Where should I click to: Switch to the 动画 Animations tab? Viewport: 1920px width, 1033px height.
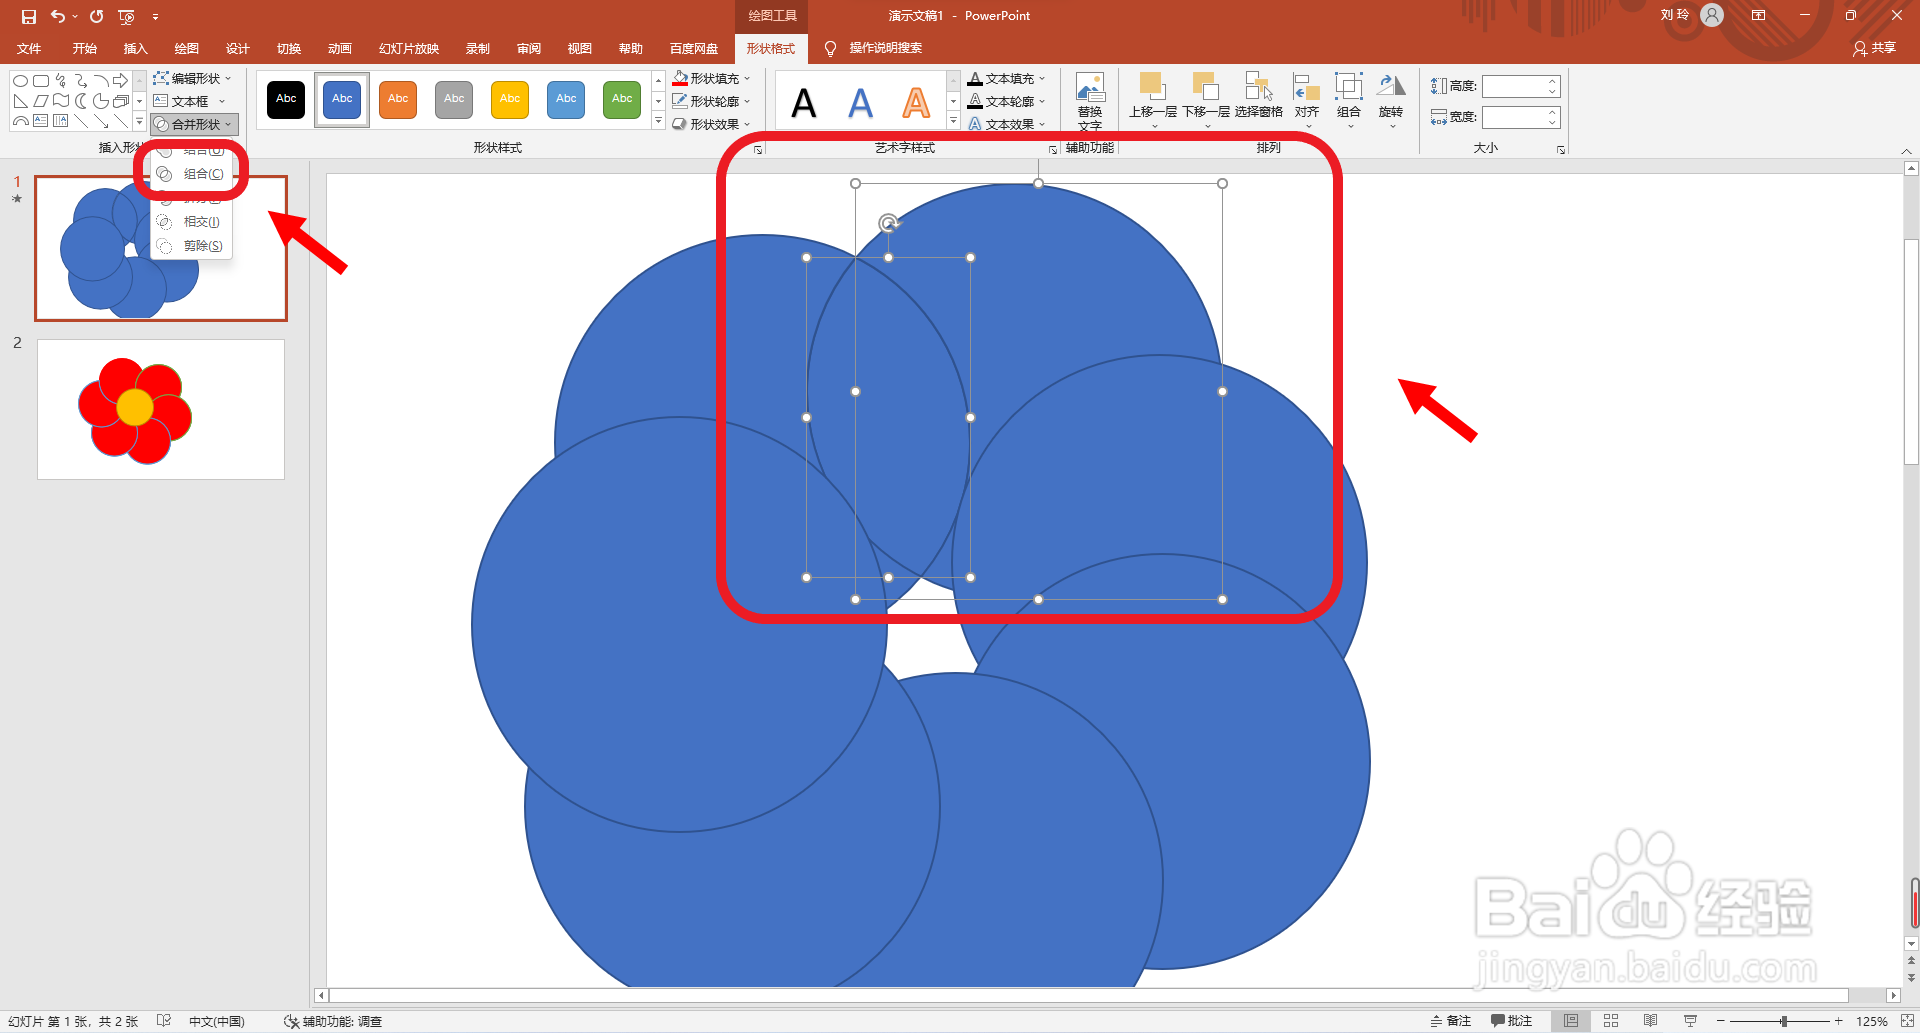click(x=340, y=49)
